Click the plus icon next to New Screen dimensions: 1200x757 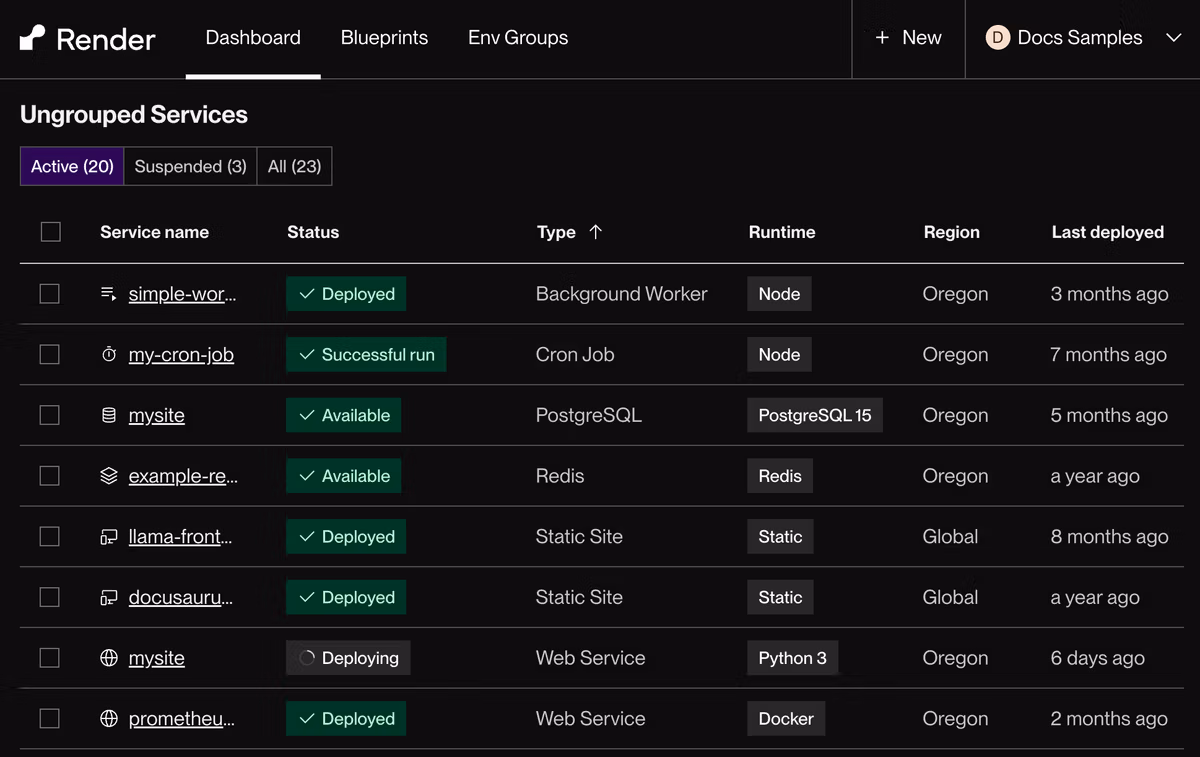coord(882,38)
